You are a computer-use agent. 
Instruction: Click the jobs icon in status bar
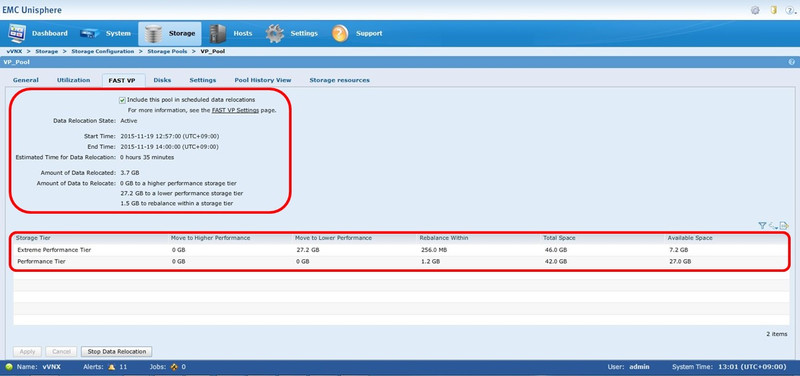[173, 367]
